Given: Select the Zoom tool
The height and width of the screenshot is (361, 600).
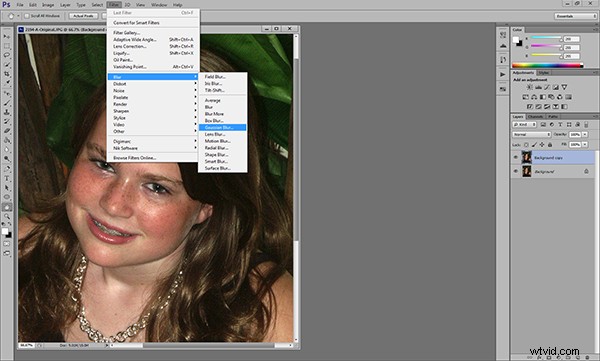Looking at the screenshot, I should 7,217.
